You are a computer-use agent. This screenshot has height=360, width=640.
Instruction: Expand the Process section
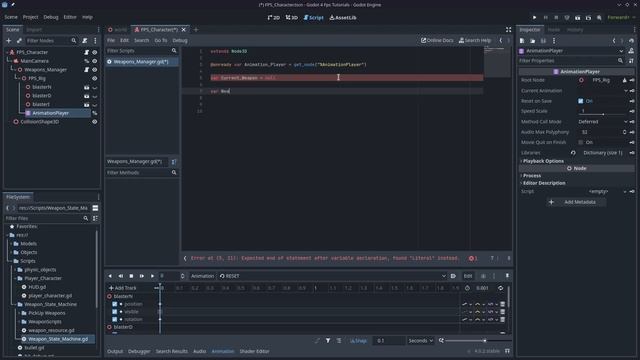pos(531,176)
